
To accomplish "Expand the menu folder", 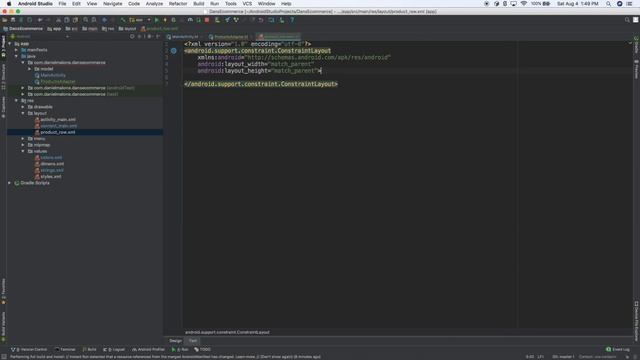I will tap(23, 138).
